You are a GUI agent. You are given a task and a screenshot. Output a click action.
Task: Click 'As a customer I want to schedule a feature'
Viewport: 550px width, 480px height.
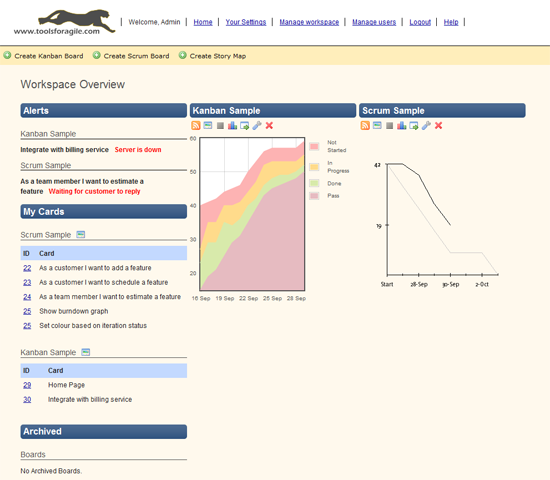click(103, 282)
